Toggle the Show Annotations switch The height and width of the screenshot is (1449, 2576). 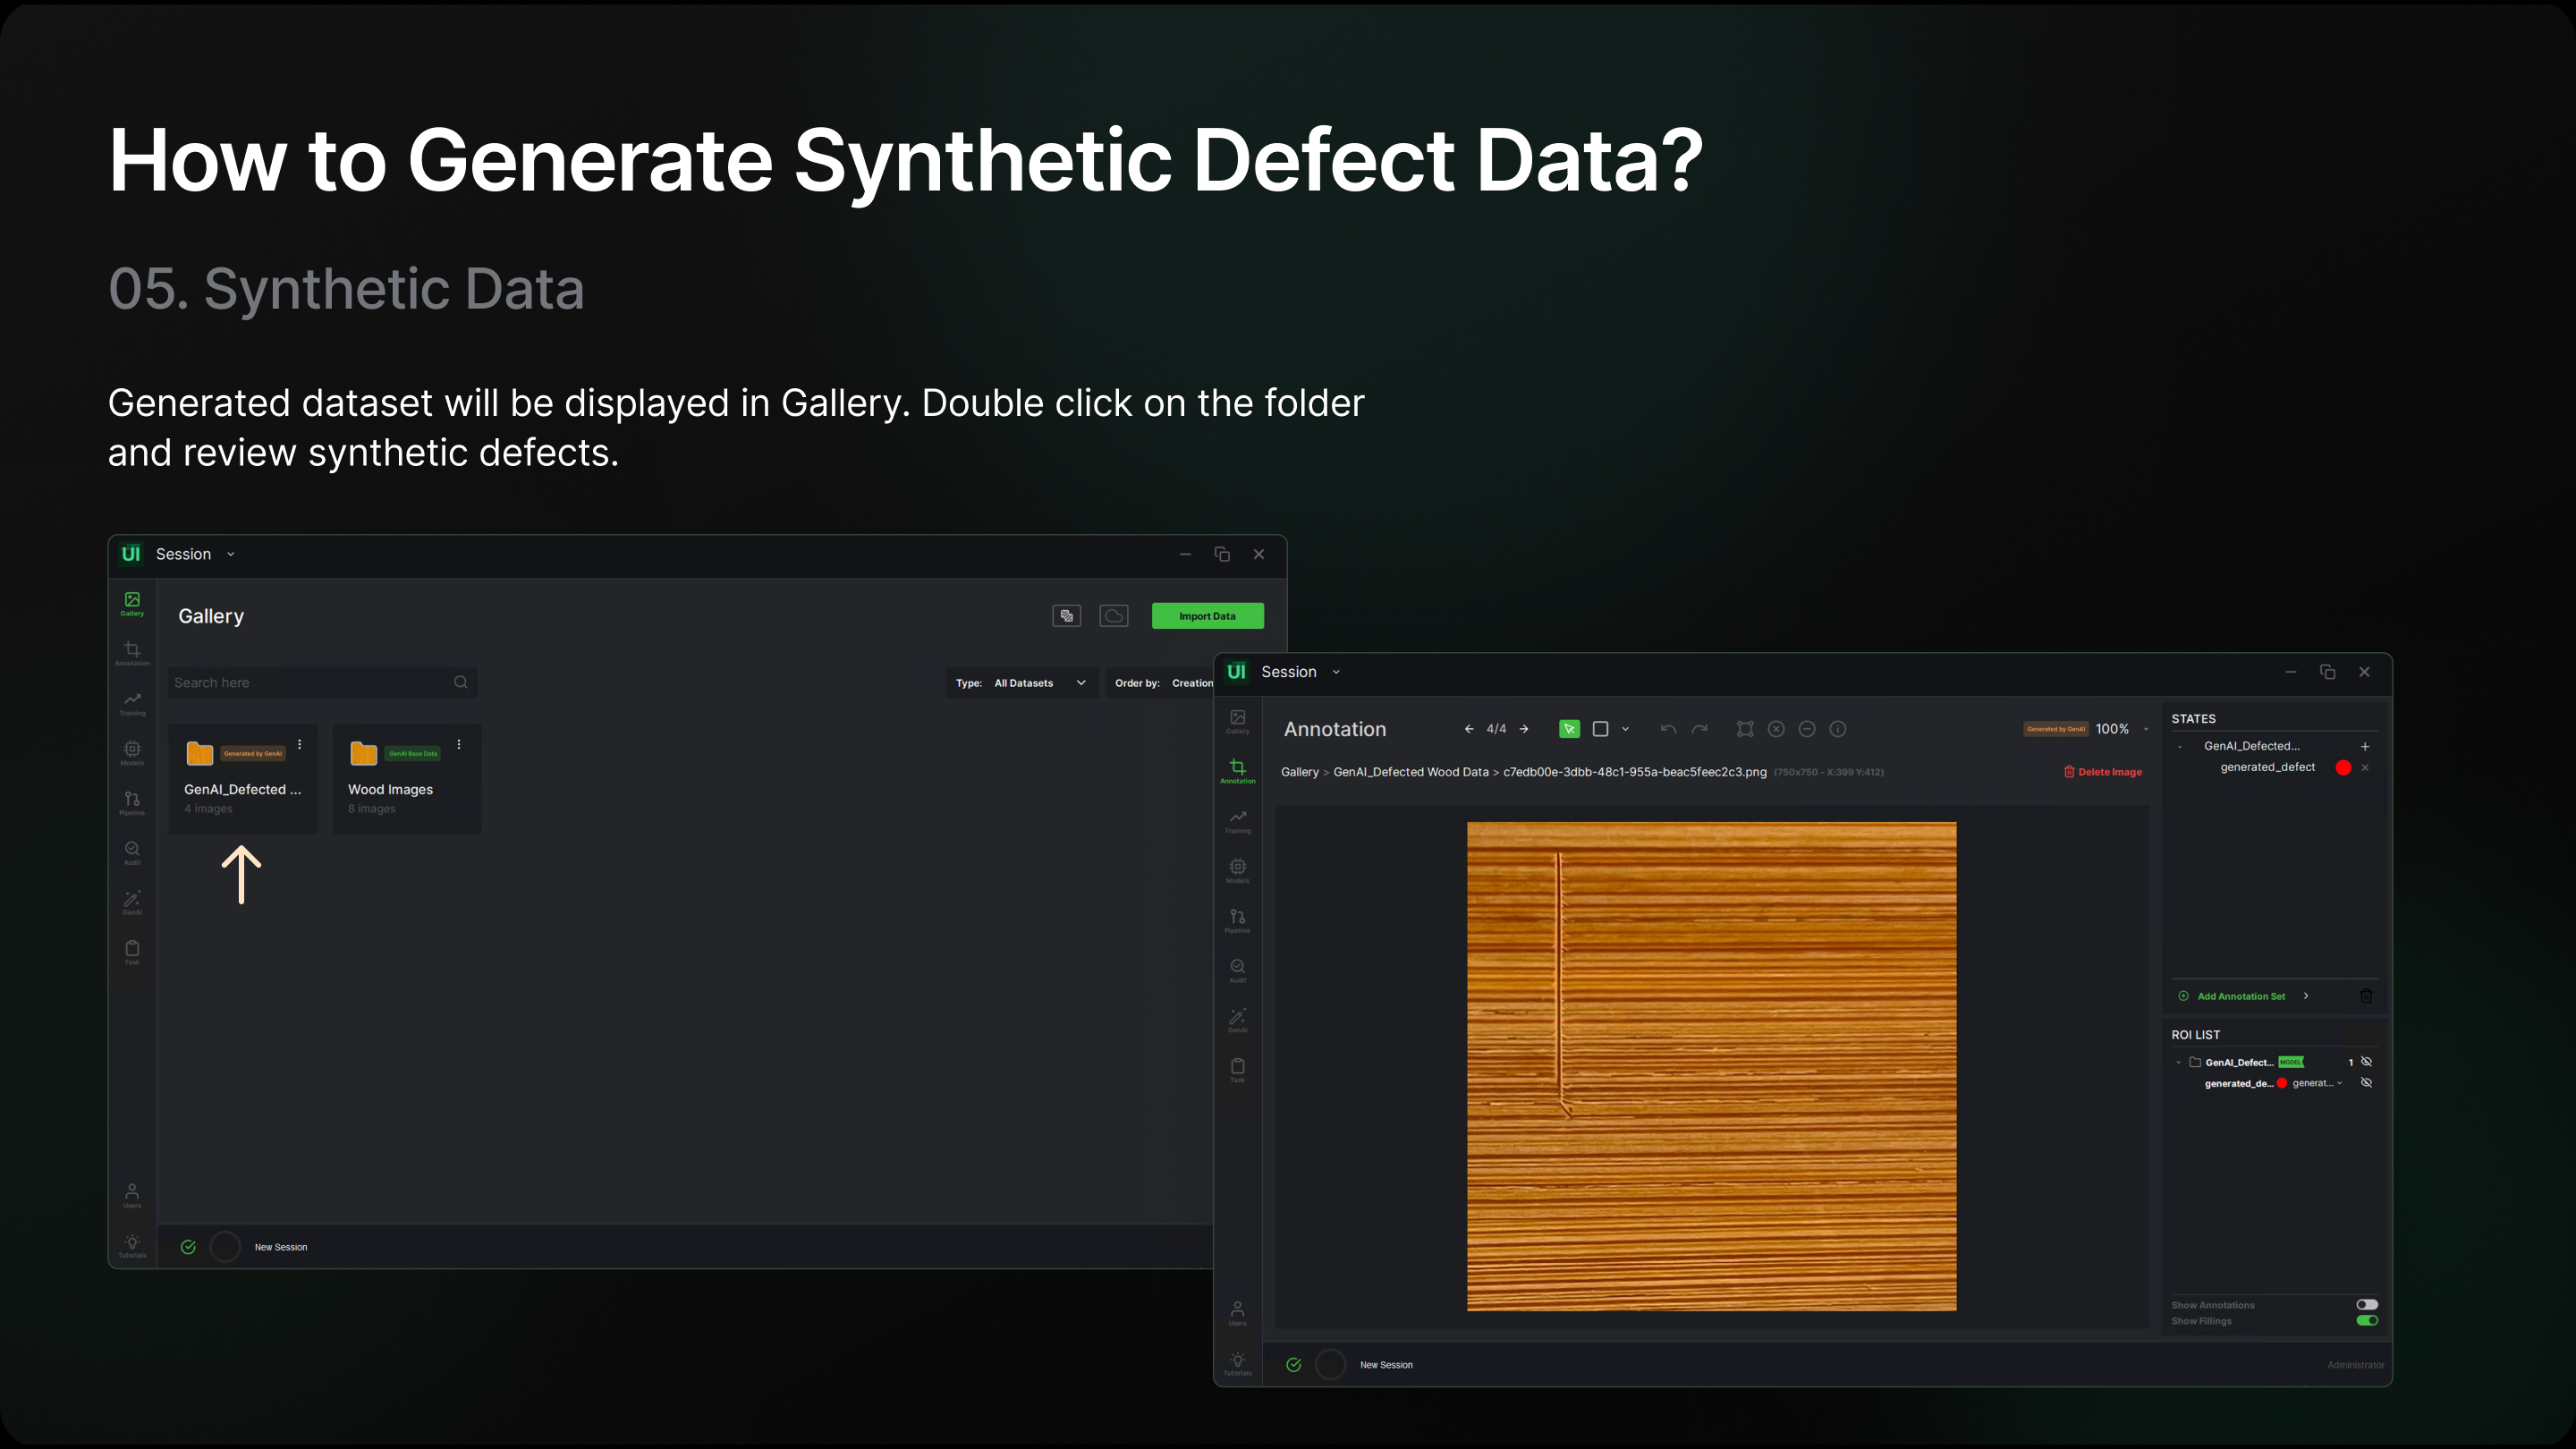[x=2366, y=1304]
